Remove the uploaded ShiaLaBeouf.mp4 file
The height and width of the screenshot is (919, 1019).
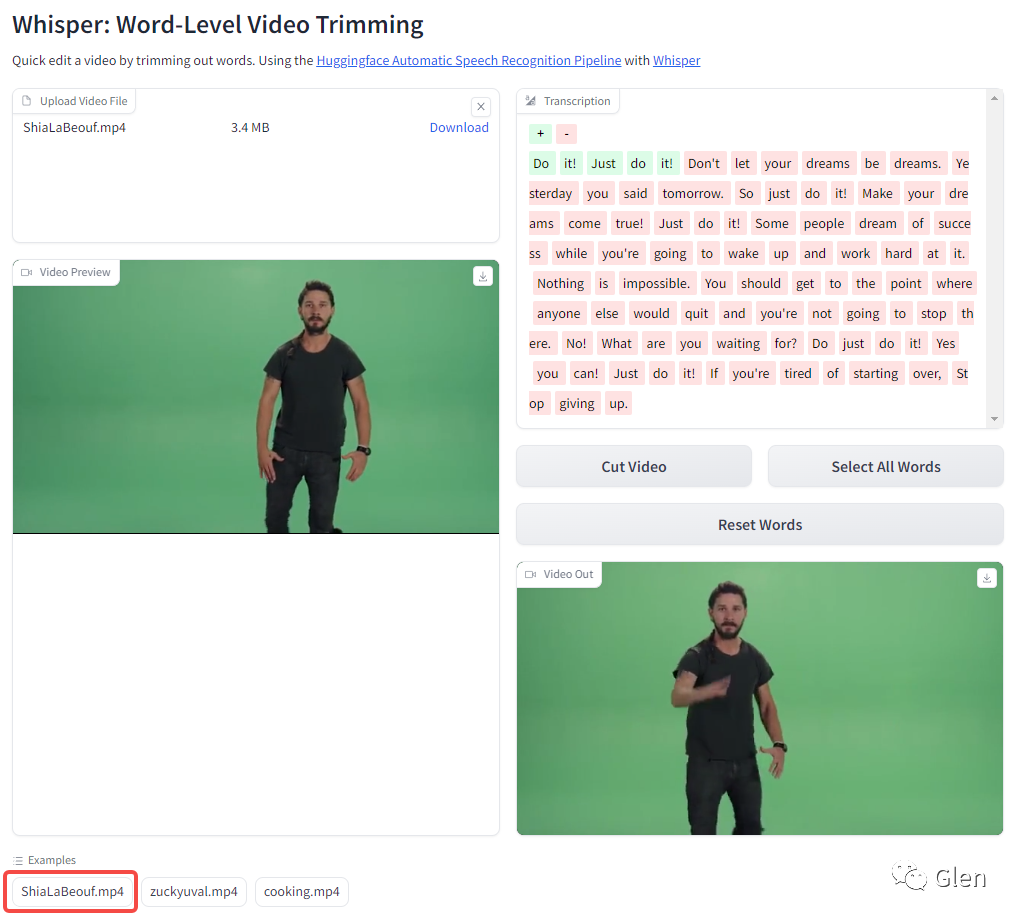480,107
